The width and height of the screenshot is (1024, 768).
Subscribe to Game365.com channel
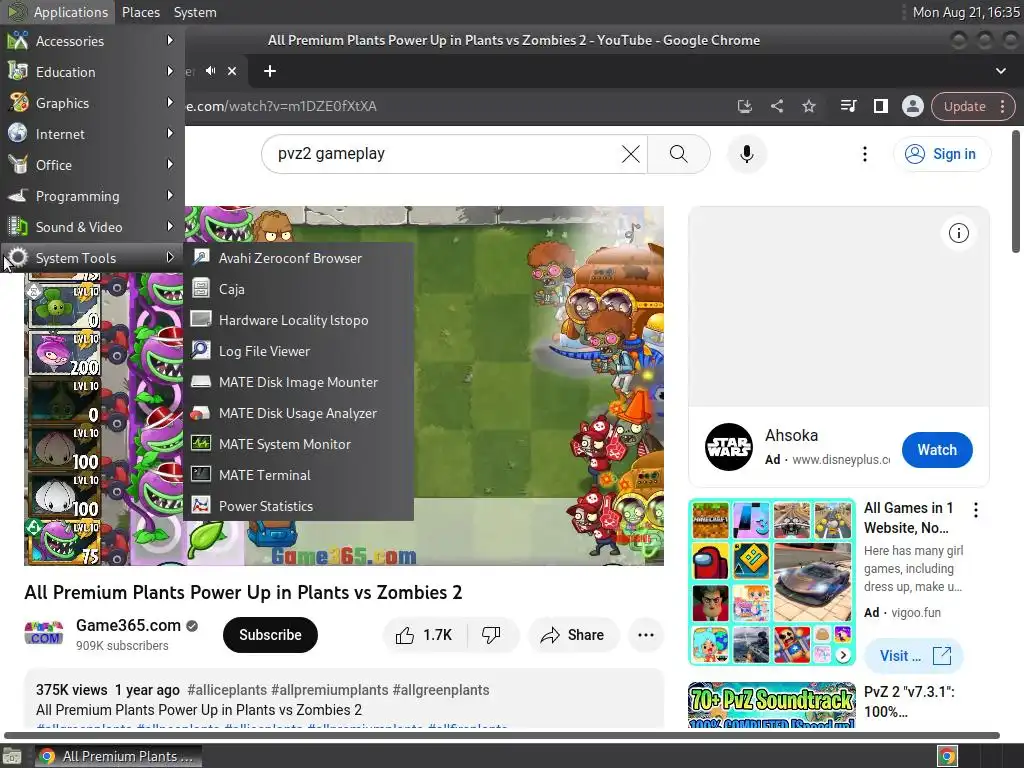pyautogui.click(x=270, y=635)
